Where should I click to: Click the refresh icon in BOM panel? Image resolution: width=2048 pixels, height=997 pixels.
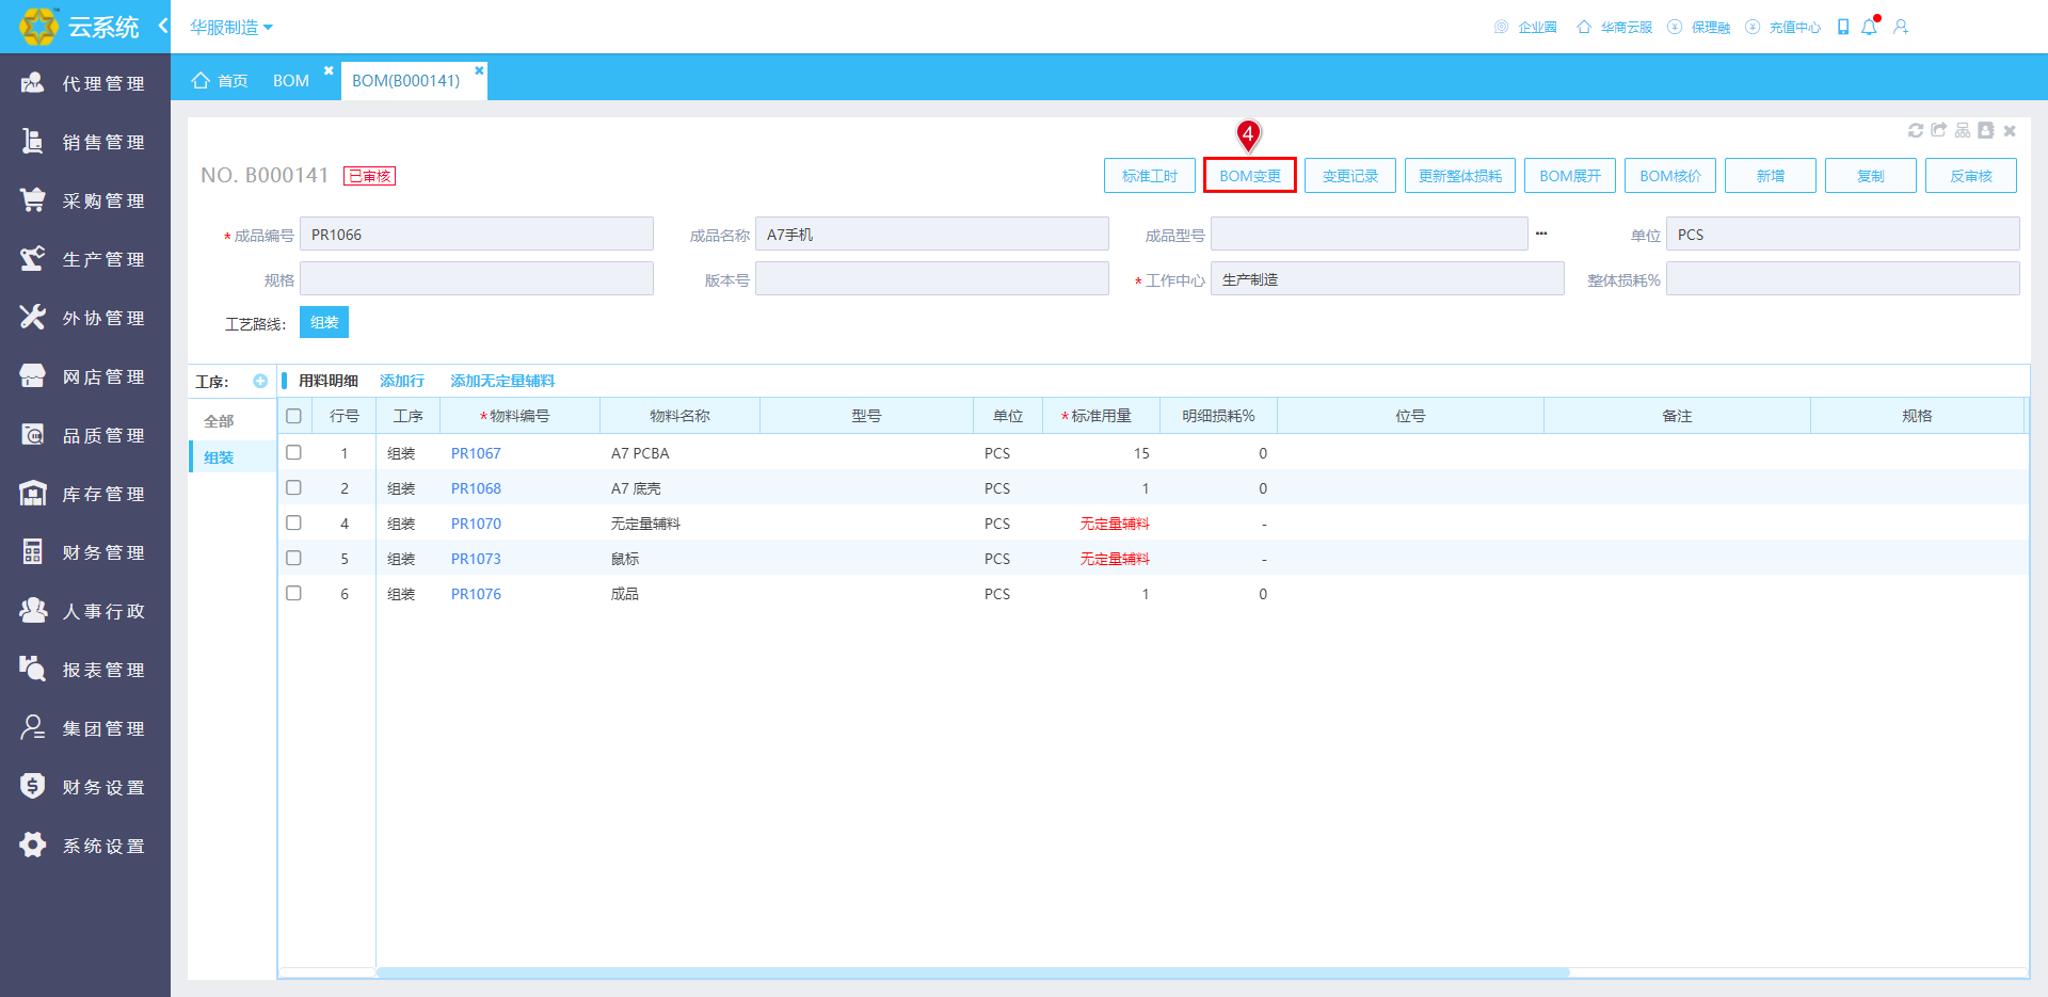click(x=1915, y=131)
